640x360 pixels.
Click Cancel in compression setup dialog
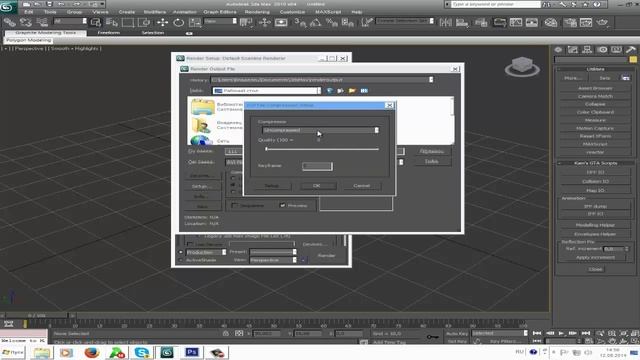362,186
